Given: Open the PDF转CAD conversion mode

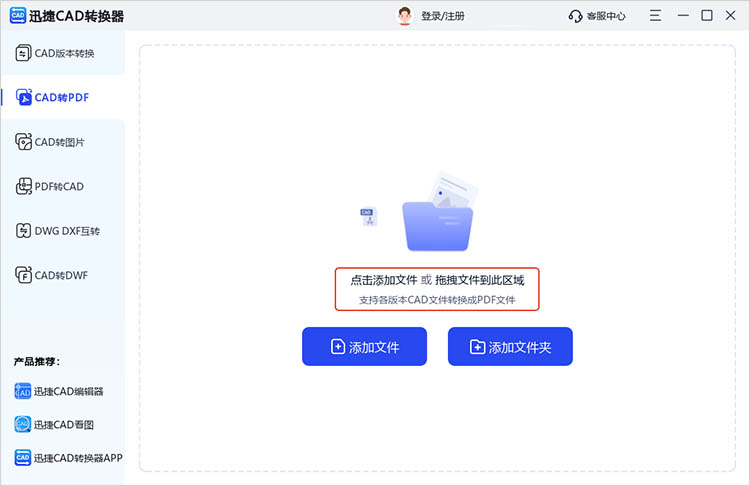Looking at the screenshot, I should [x=62, y=186].
